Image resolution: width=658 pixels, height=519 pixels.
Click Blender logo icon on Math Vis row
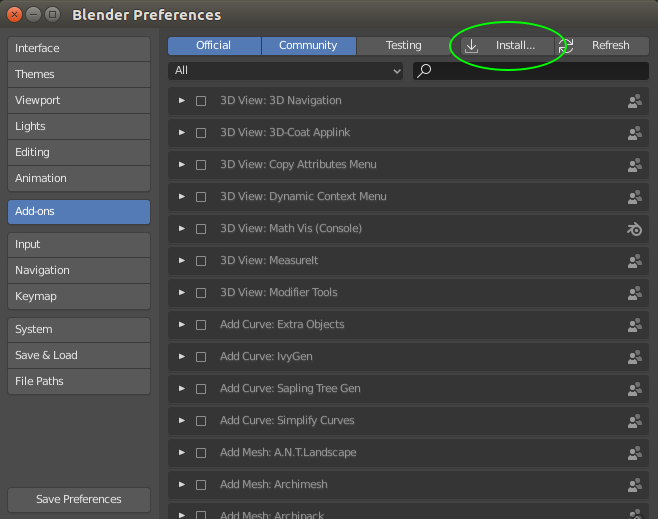[x=634, y=229]
